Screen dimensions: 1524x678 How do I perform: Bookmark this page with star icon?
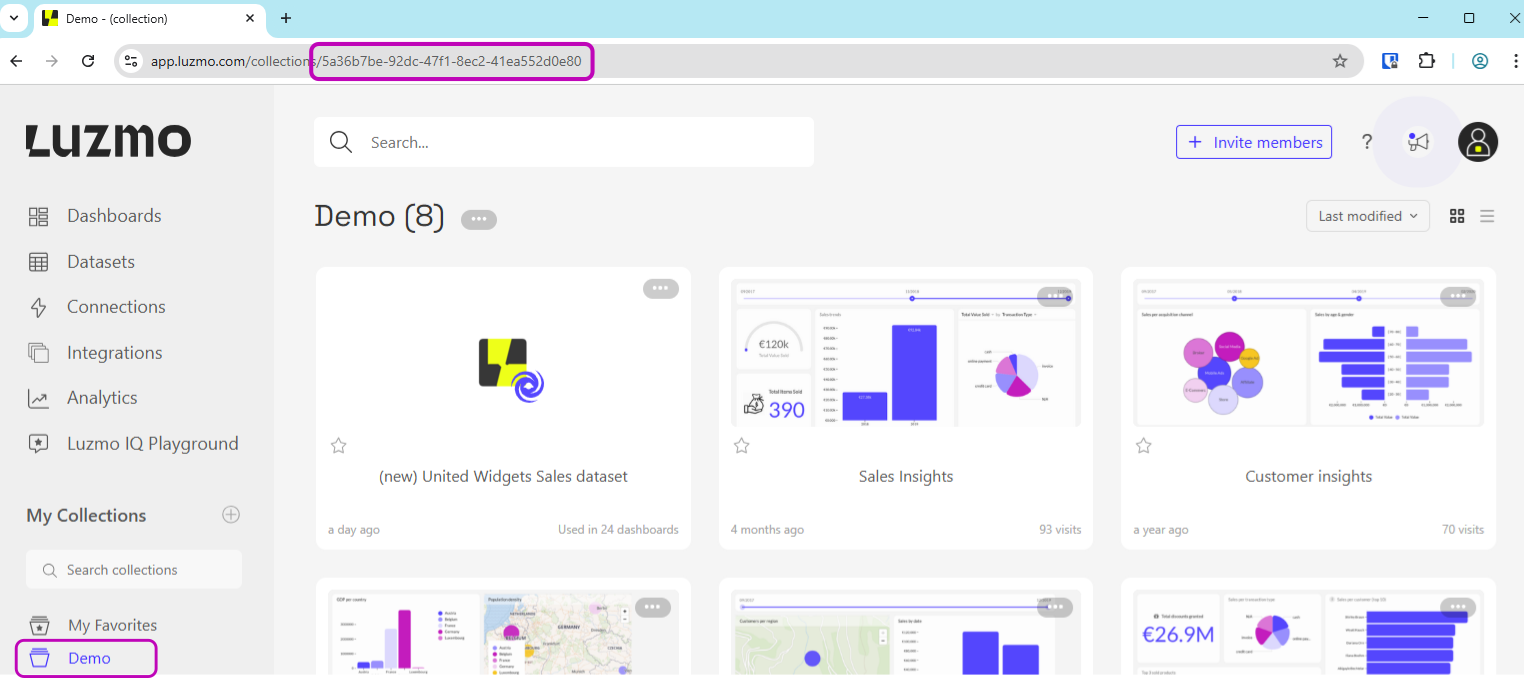[1340, 61]
